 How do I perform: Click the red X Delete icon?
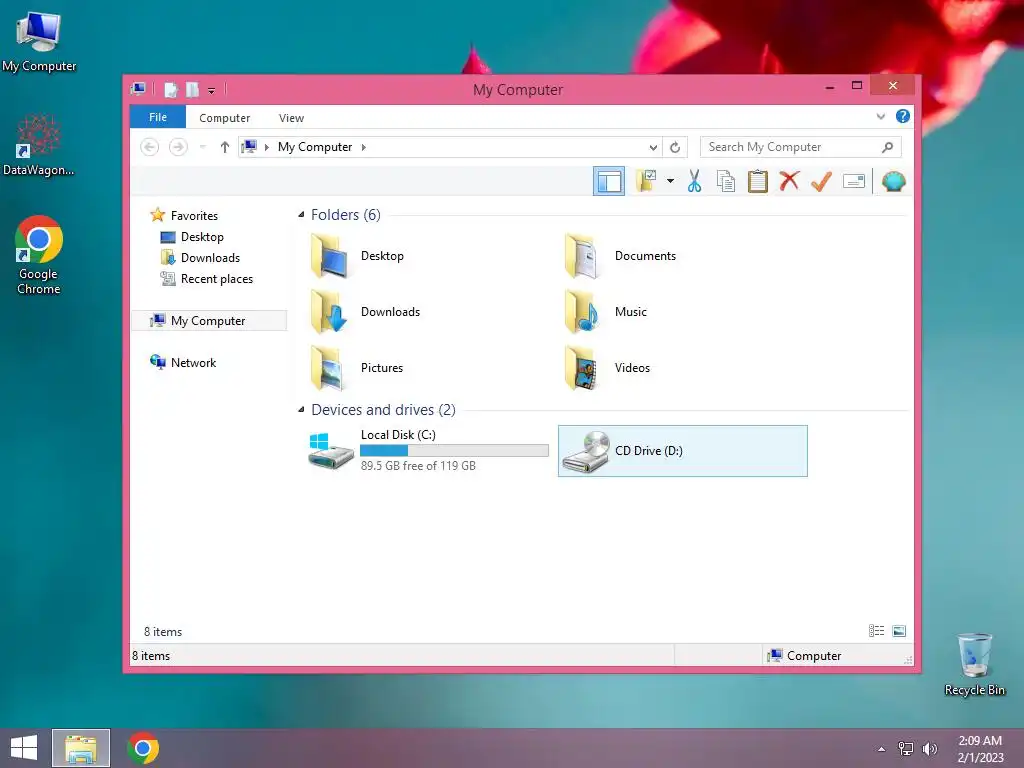(x=789, y=181)
